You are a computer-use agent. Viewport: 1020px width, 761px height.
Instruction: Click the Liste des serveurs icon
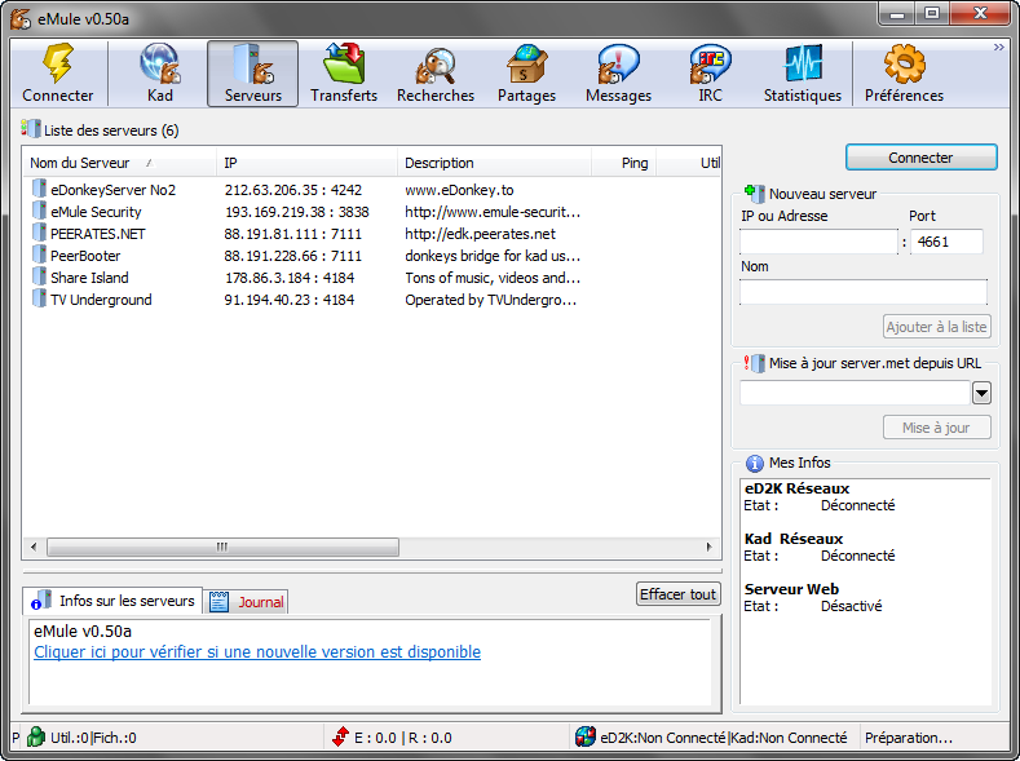click(x=31, y=129)
